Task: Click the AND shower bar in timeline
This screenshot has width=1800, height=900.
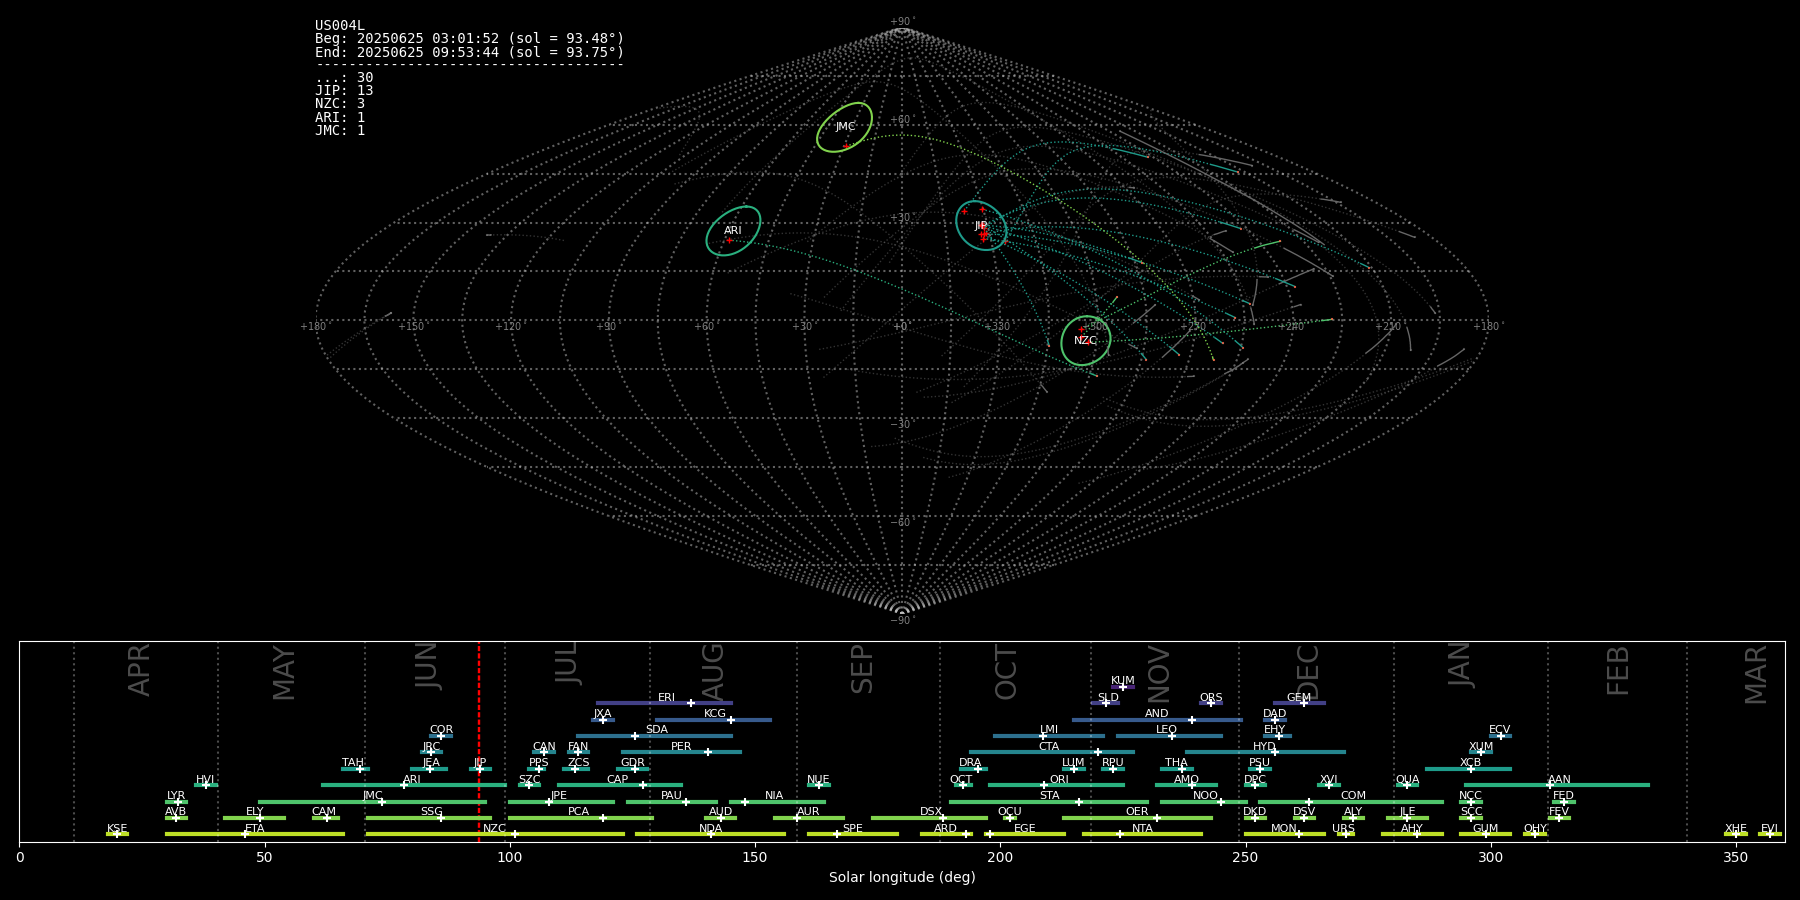Action: (1157, 720)
